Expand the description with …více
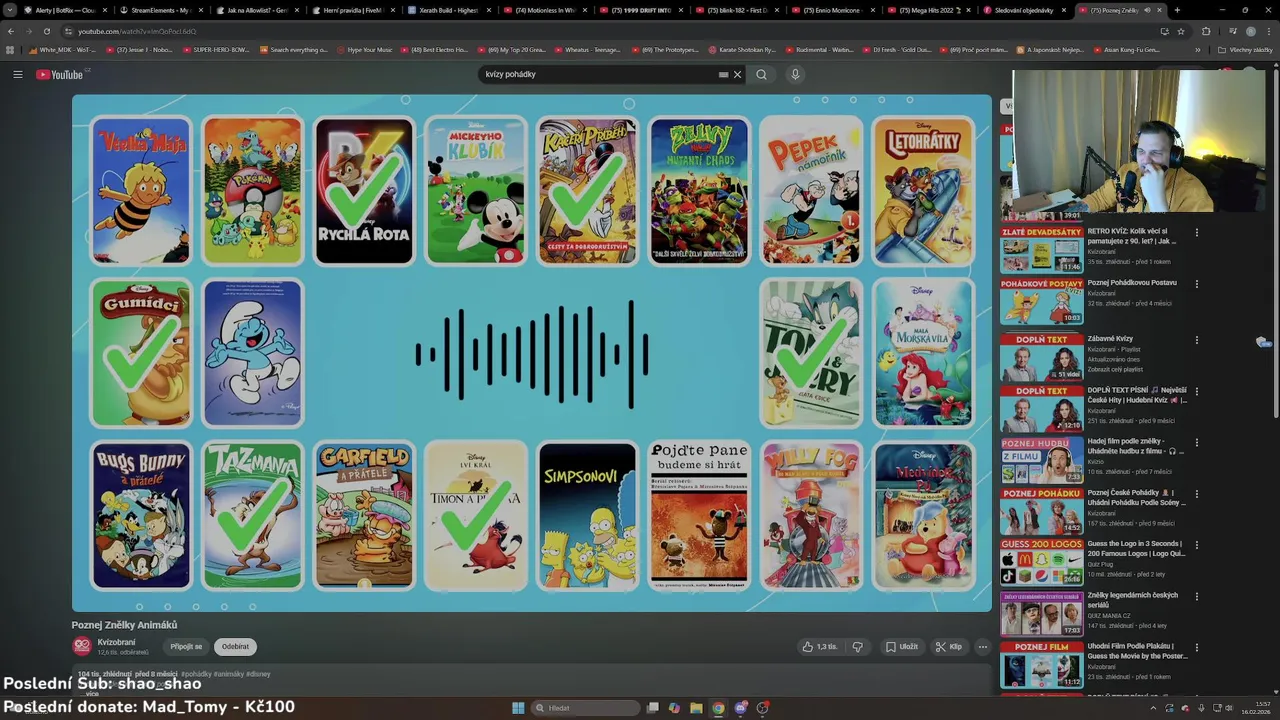Viewport: 1280px width, 720px height. (92, 693)
